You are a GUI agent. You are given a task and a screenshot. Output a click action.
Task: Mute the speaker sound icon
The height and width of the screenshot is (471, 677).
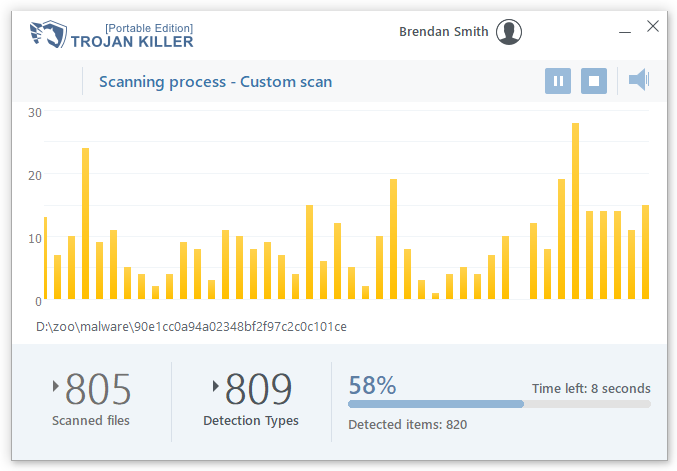pyautogui.click(x=639, y=80)
